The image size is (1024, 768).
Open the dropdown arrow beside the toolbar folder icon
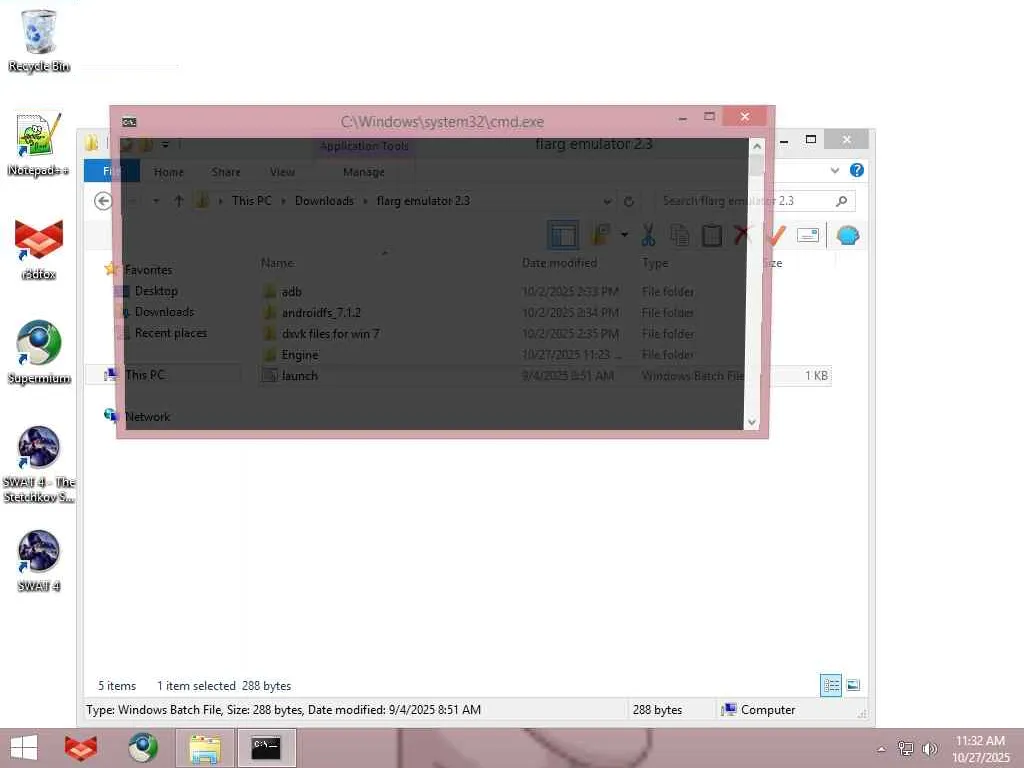624,235
